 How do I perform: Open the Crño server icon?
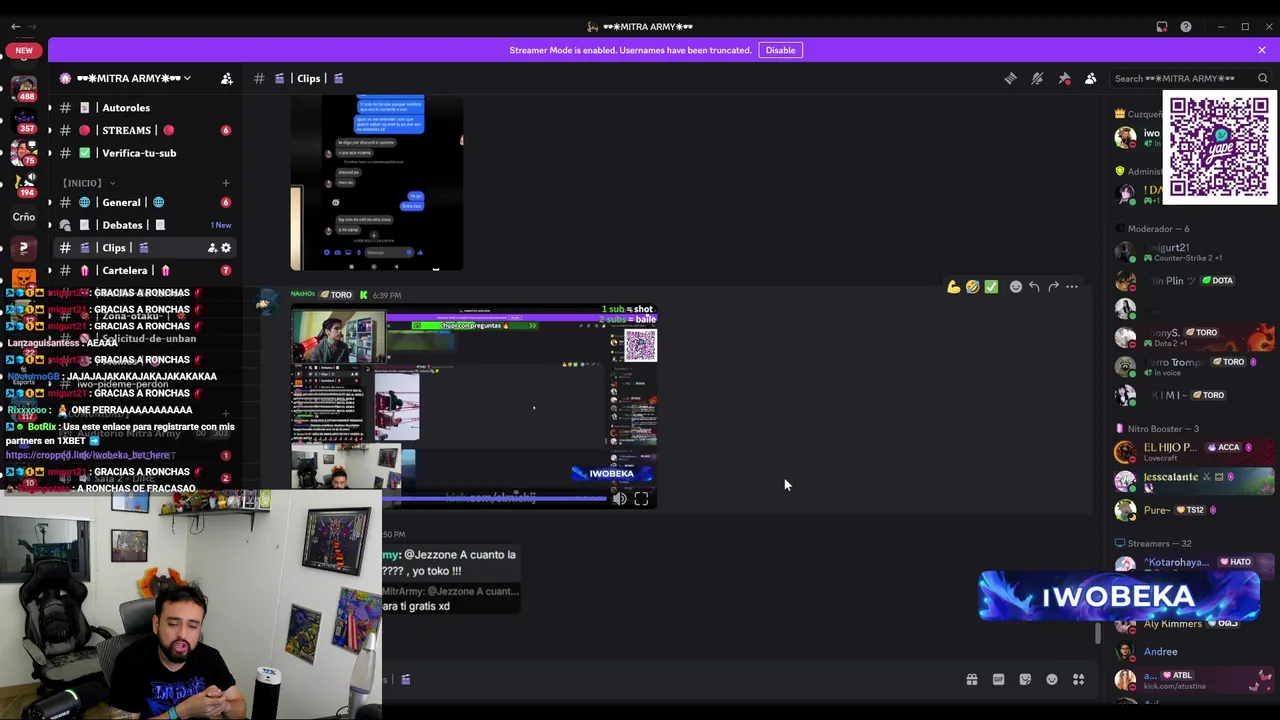point(24,216)
